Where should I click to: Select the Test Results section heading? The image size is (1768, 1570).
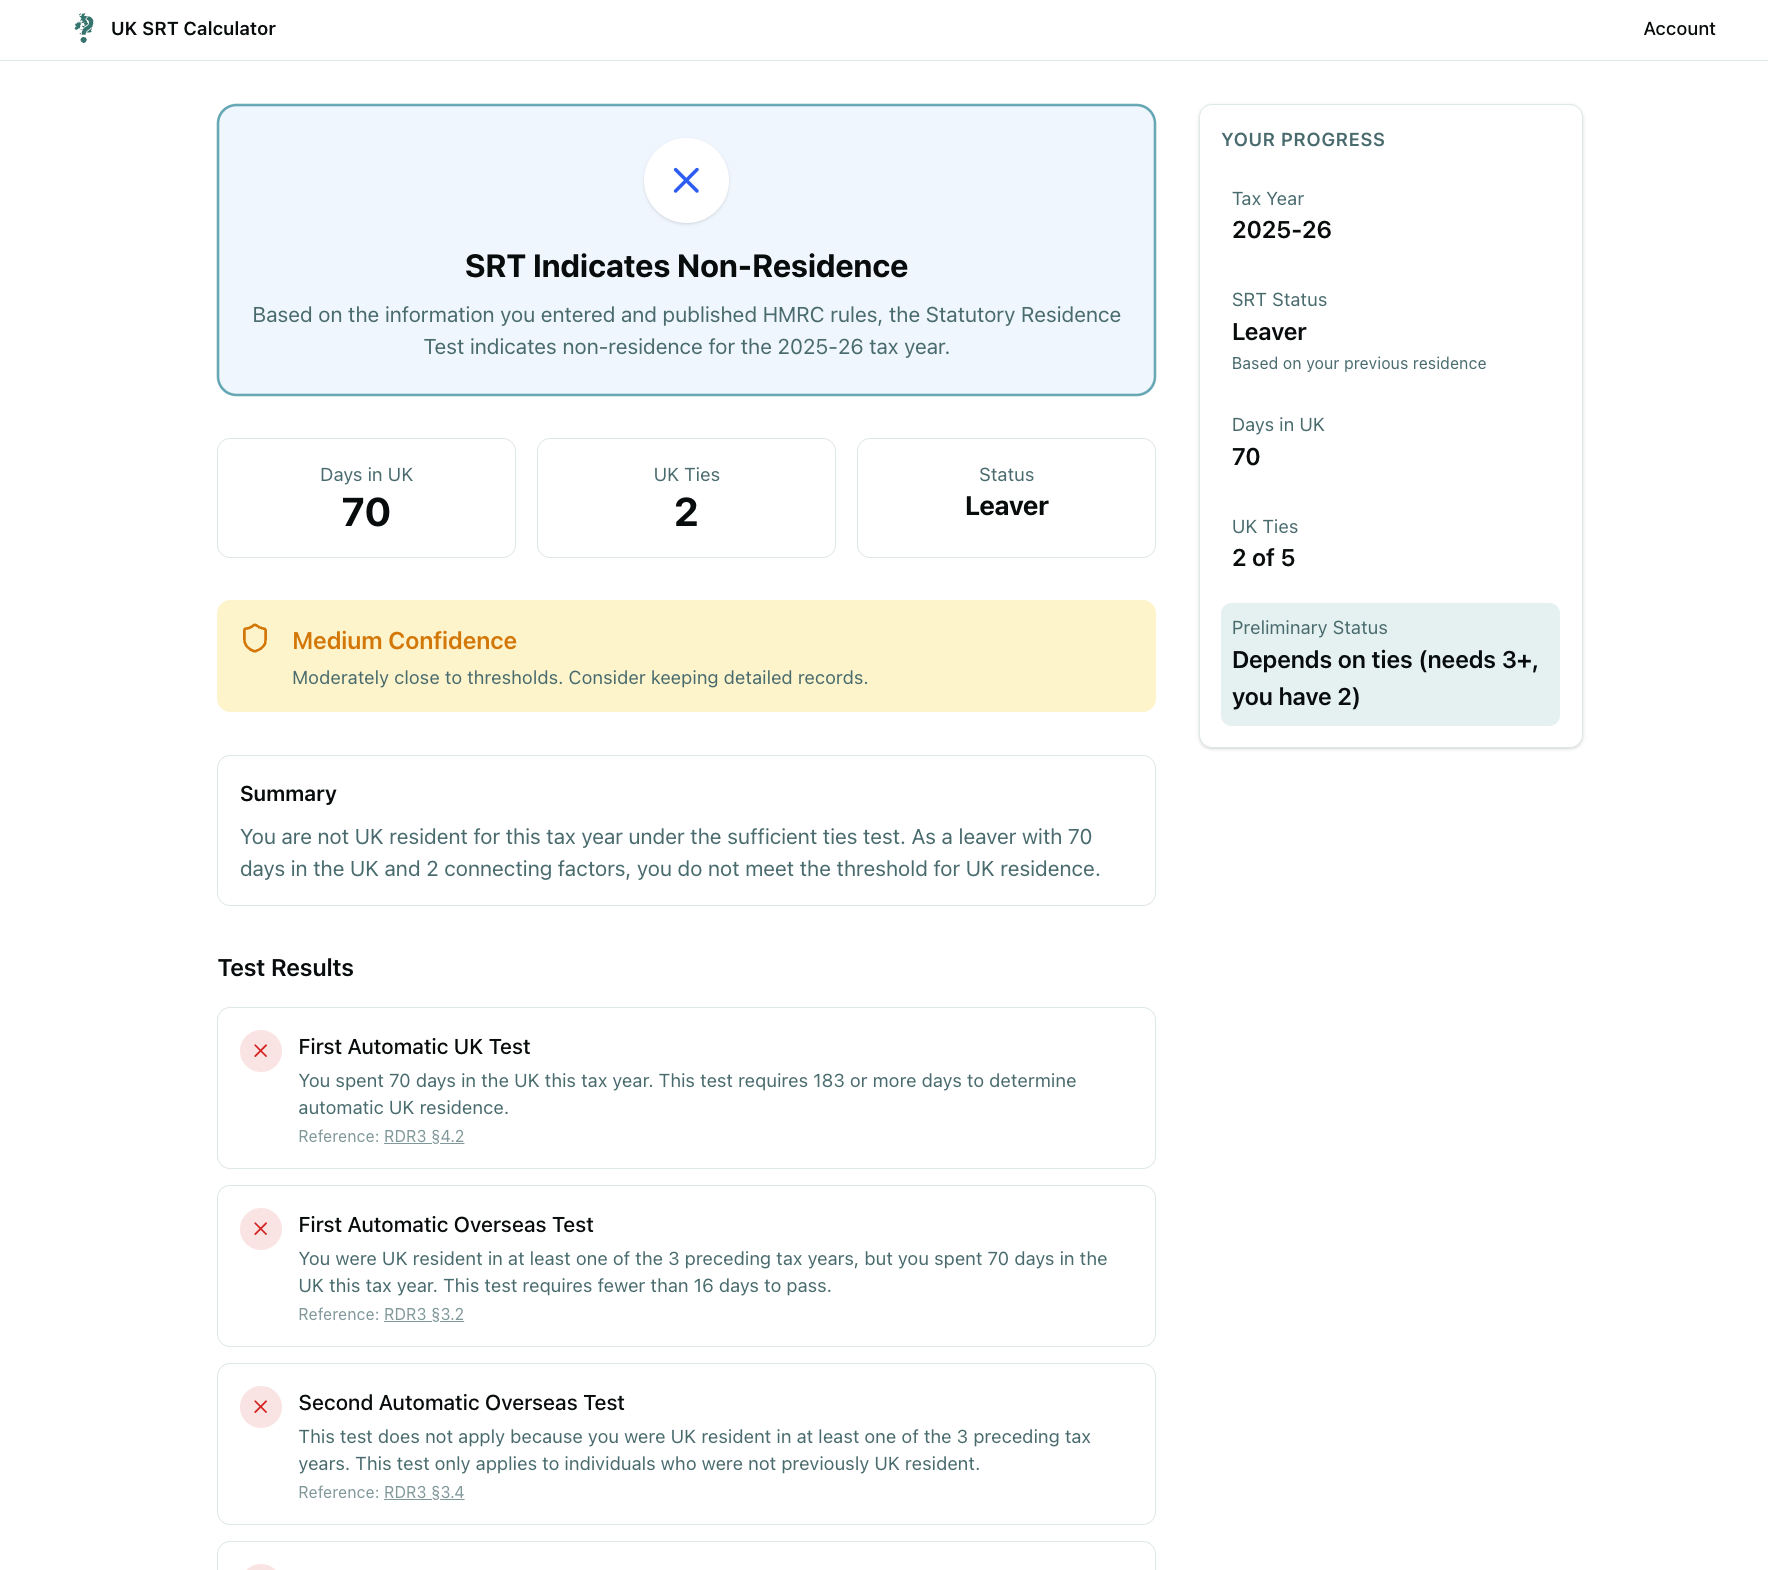285,967
